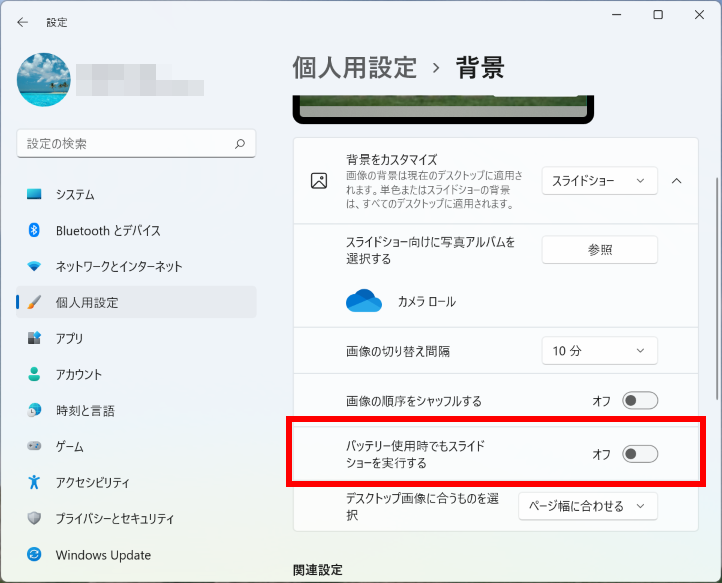Toggle バッテリー使用時でもスライドショーを実行する switch

[640, 454]
